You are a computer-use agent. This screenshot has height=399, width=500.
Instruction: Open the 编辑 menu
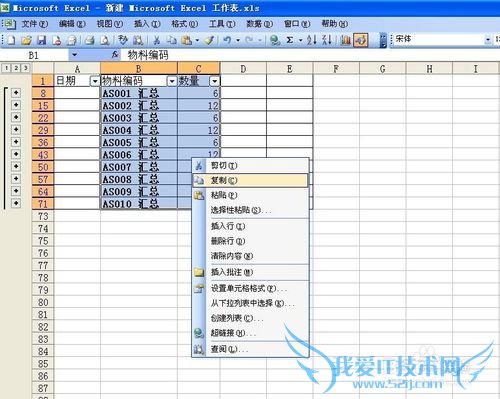point(72,24)
